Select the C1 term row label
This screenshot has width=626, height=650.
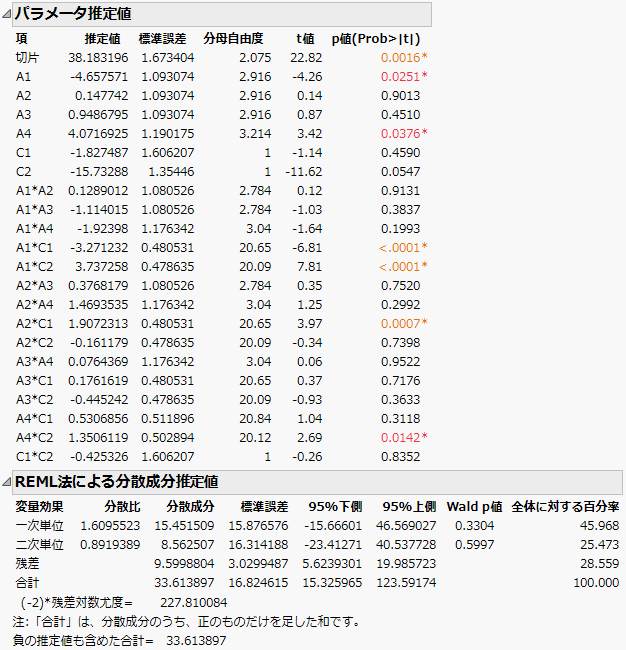click(x=24, y=153)
